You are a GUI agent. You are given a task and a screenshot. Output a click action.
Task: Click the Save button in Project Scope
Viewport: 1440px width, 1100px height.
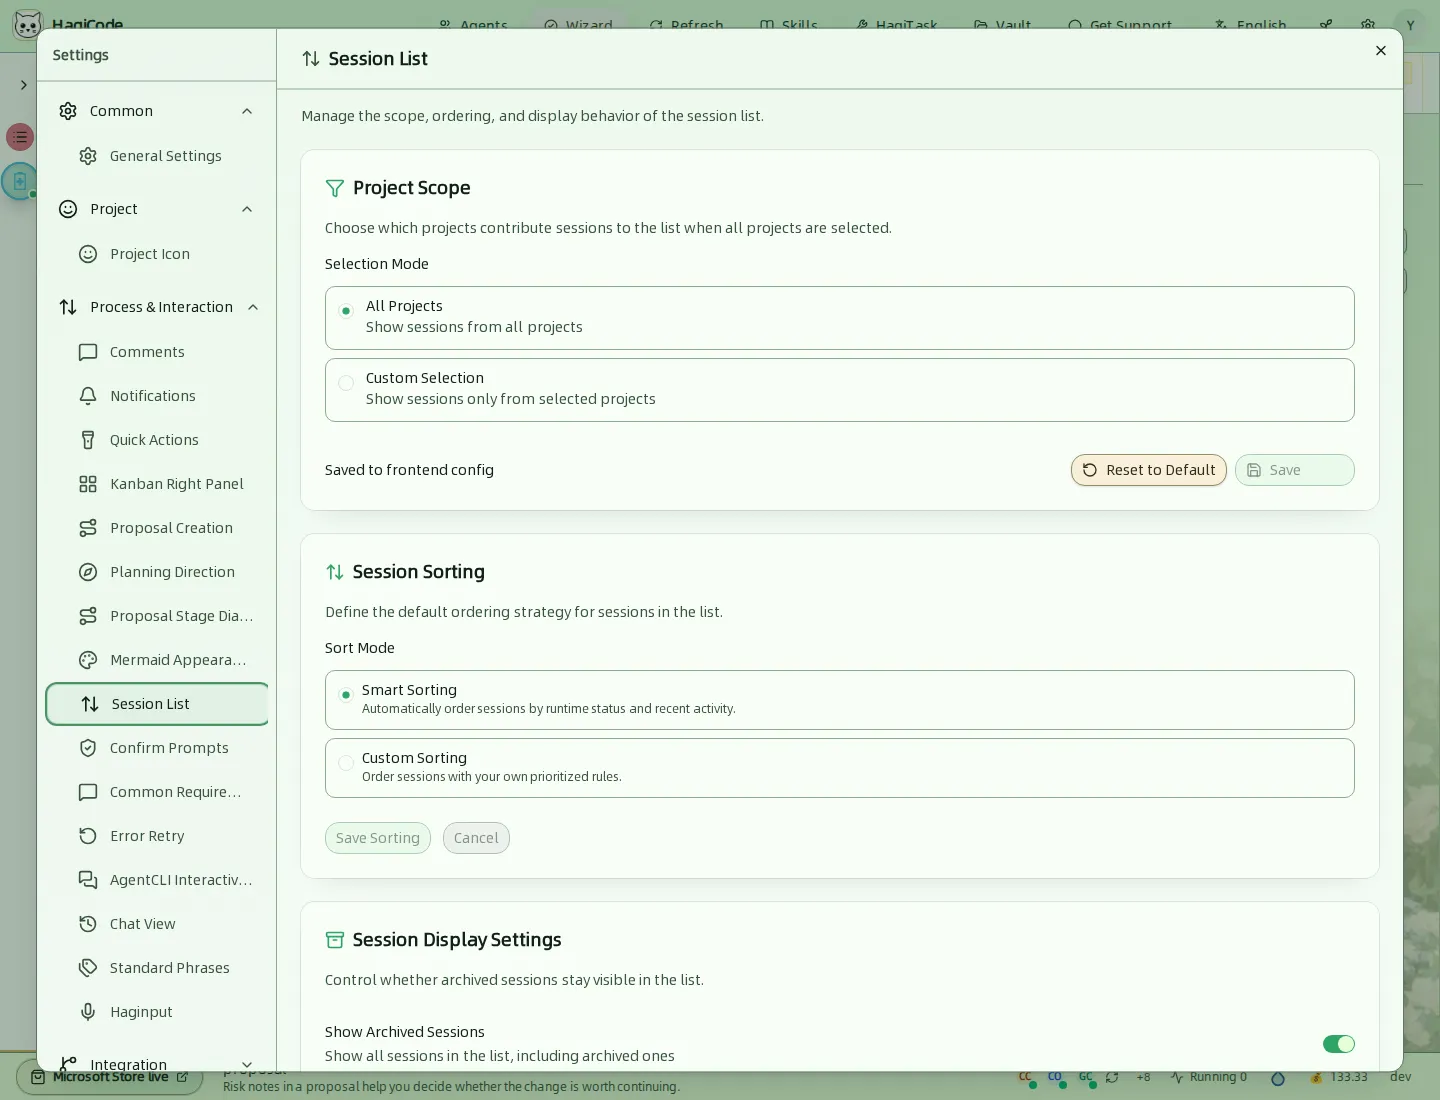click(1295, 470)
